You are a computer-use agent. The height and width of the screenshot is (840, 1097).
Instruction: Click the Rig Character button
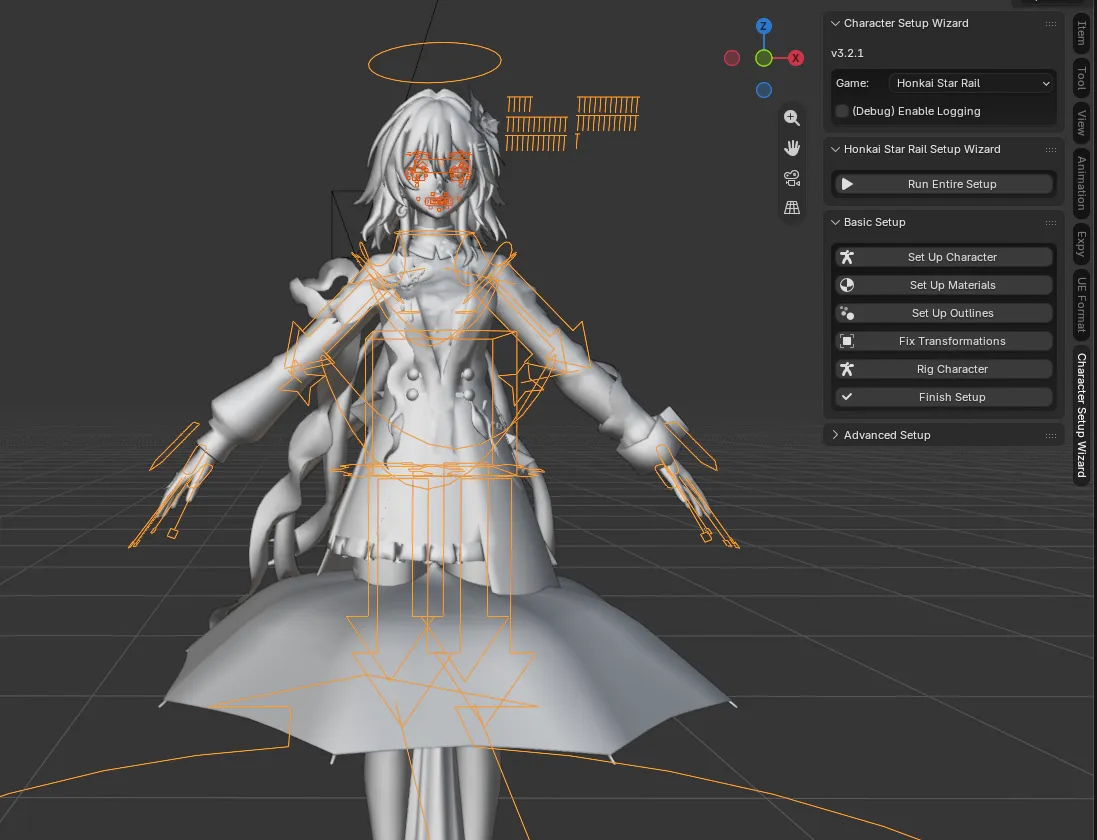tap(943, 369)
